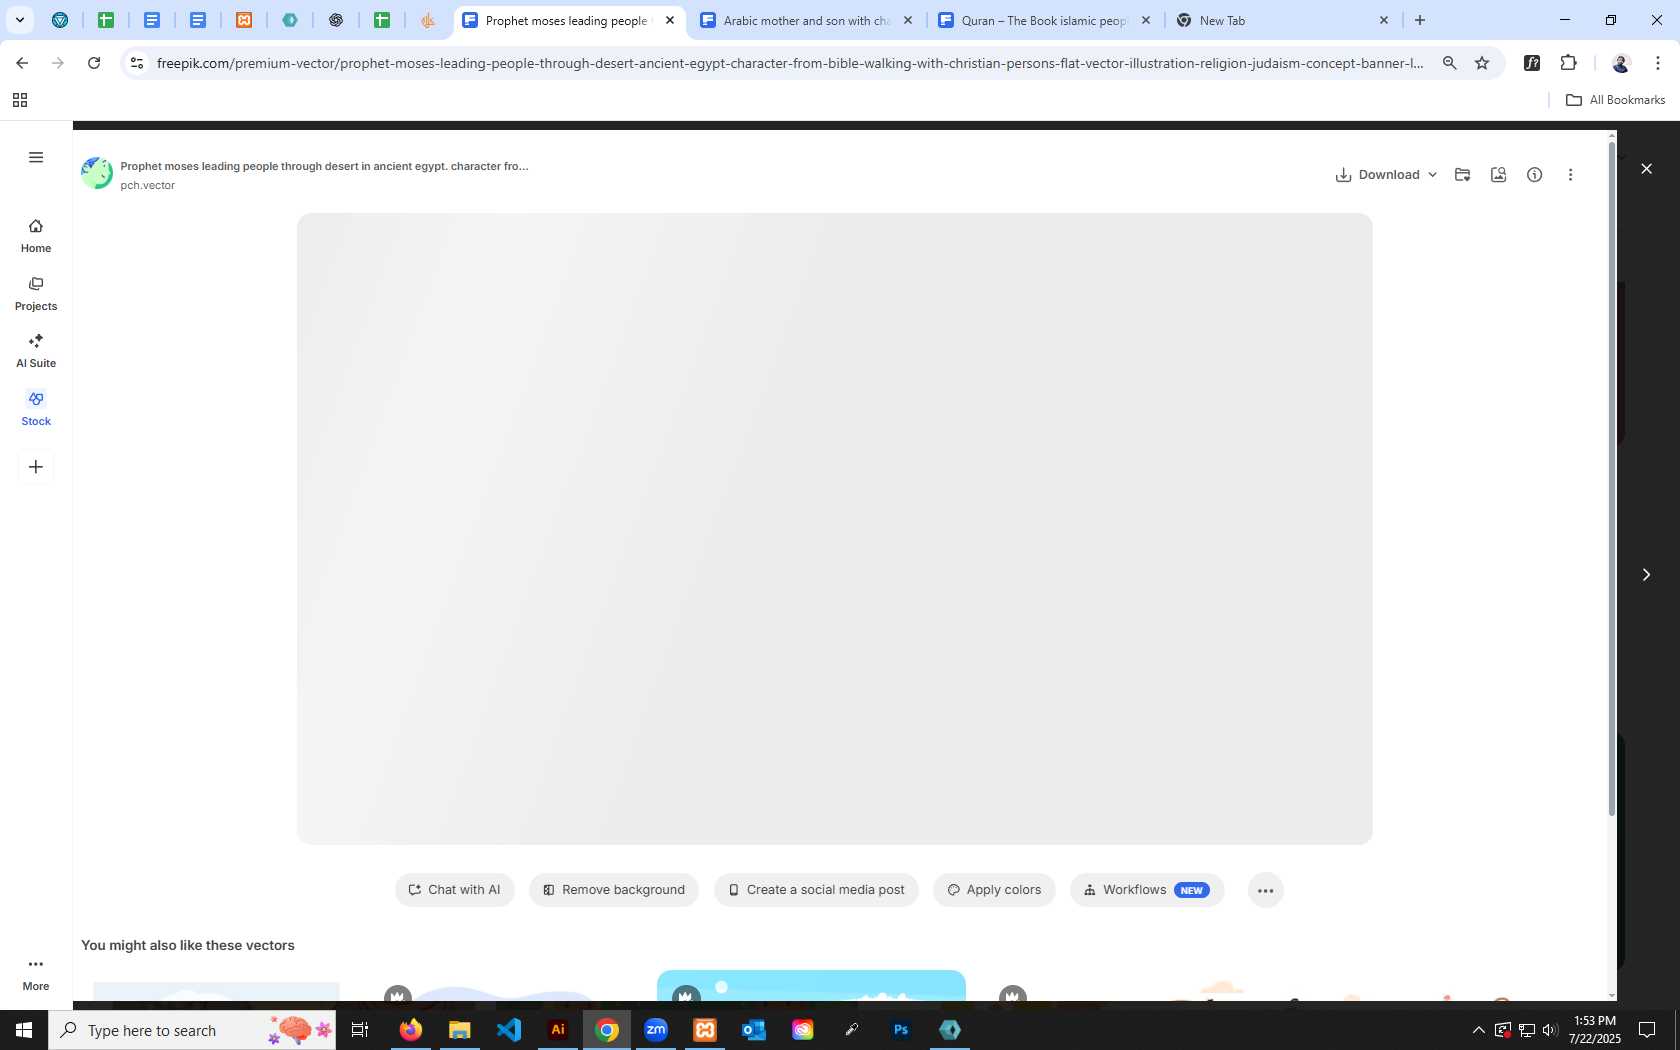View site information icon in address bar
Image resolution: width=1680 pixels, height=1050 pixels.
tap(137, 63)
